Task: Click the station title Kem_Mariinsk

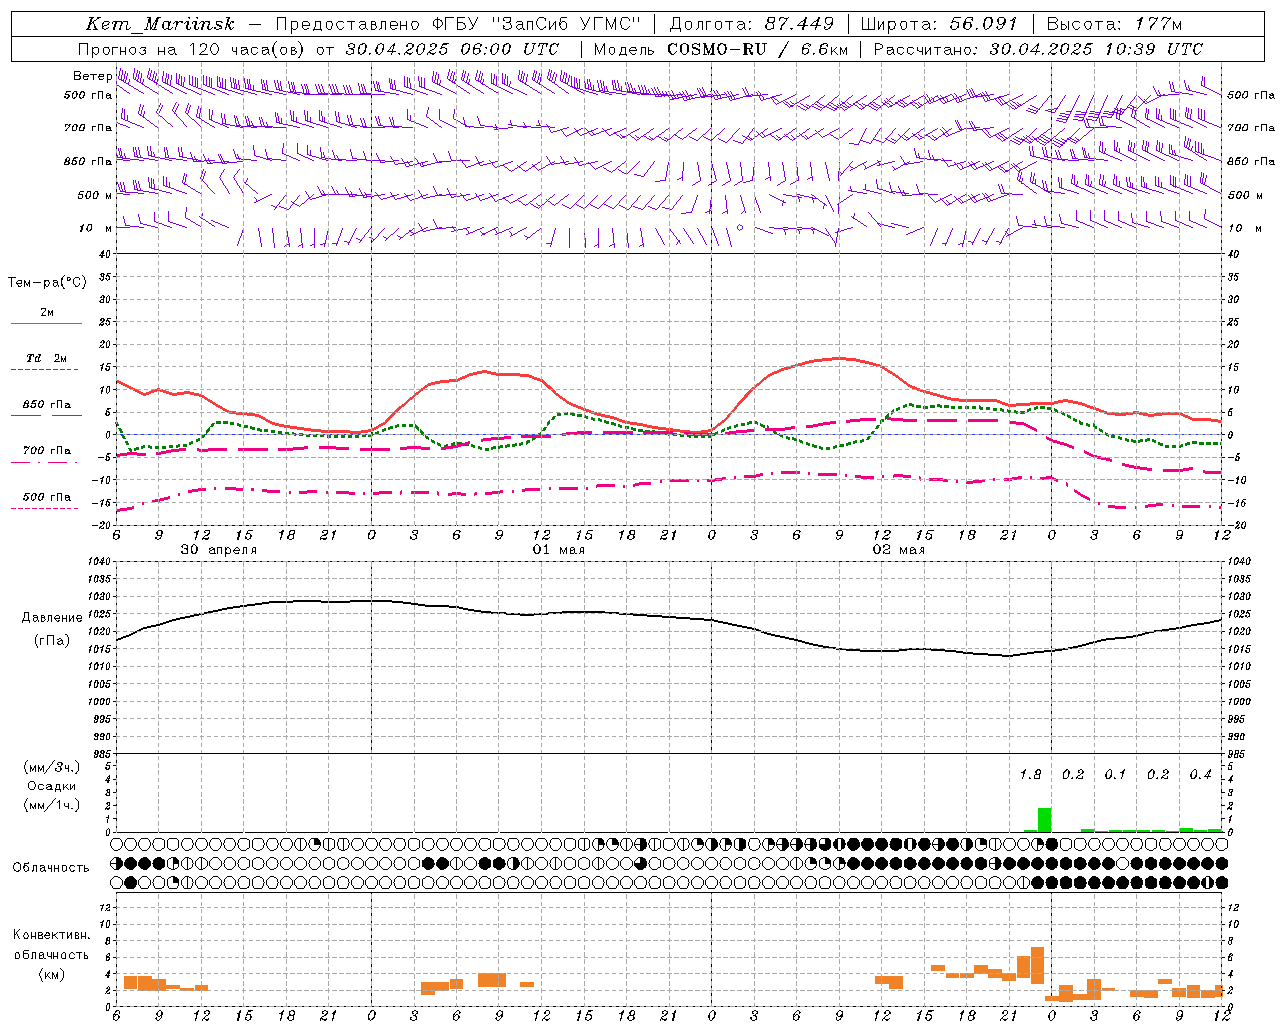Action: [160, 24]
